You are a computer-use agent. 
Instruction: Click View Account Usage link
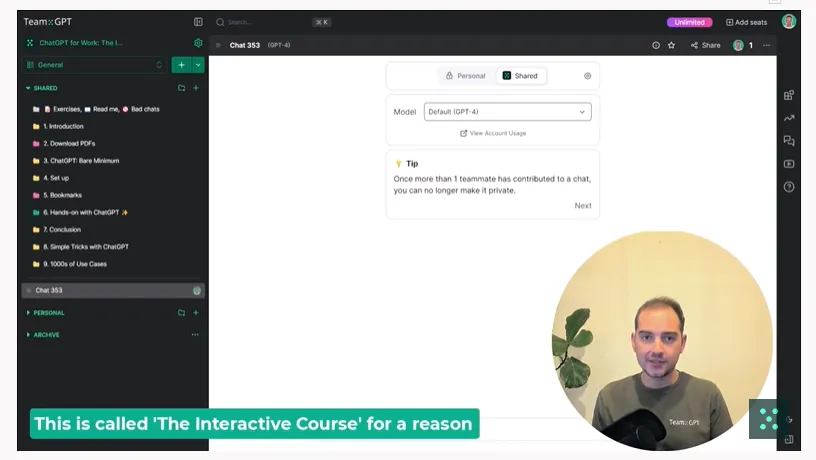(493, 133)
